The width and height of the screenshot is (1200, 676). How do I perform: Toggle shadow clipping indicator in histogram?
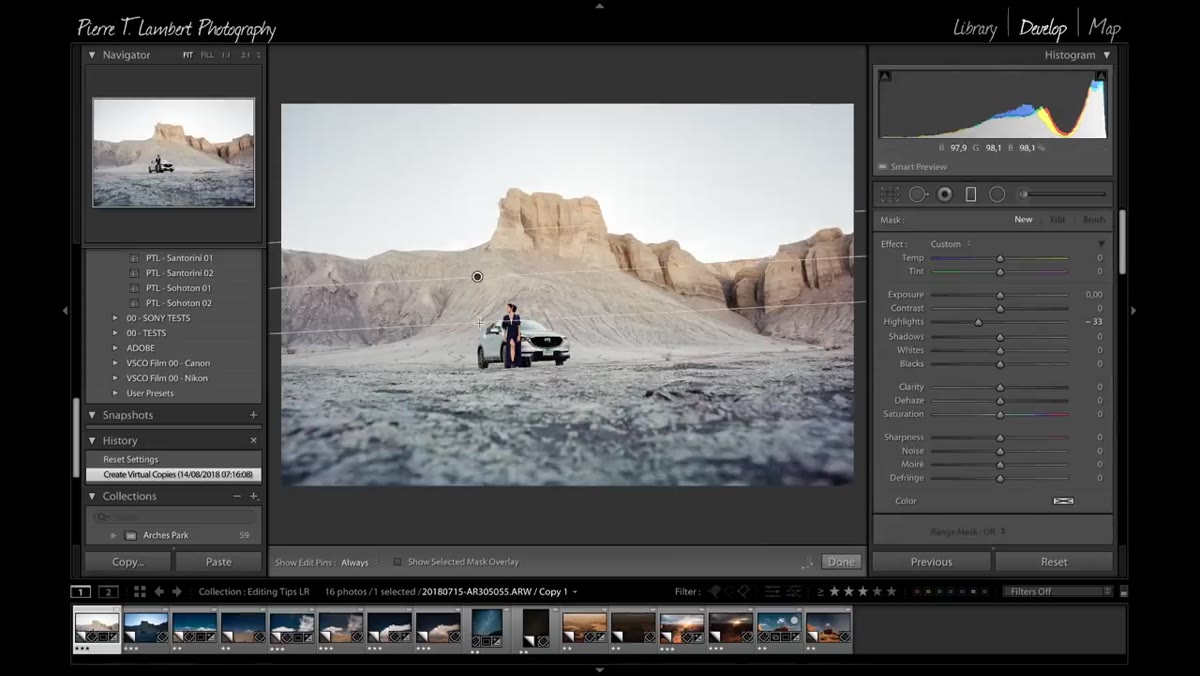(885, 76)
